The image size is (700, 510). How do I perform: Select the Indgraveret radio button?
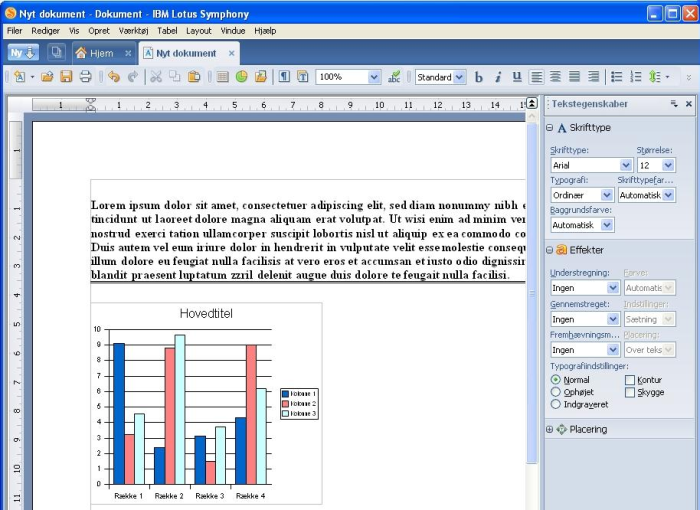(x=555, y=404)
